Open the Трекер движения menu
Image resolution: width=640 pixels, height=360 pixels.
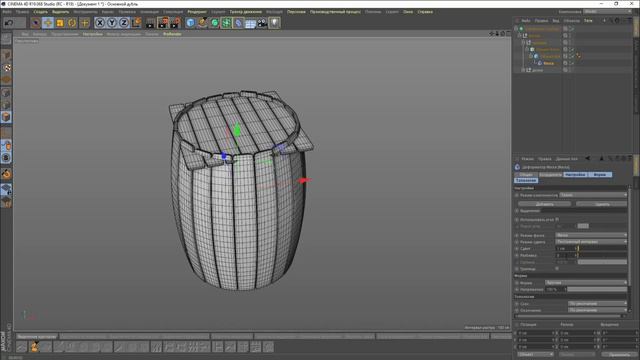pos(245,12)
